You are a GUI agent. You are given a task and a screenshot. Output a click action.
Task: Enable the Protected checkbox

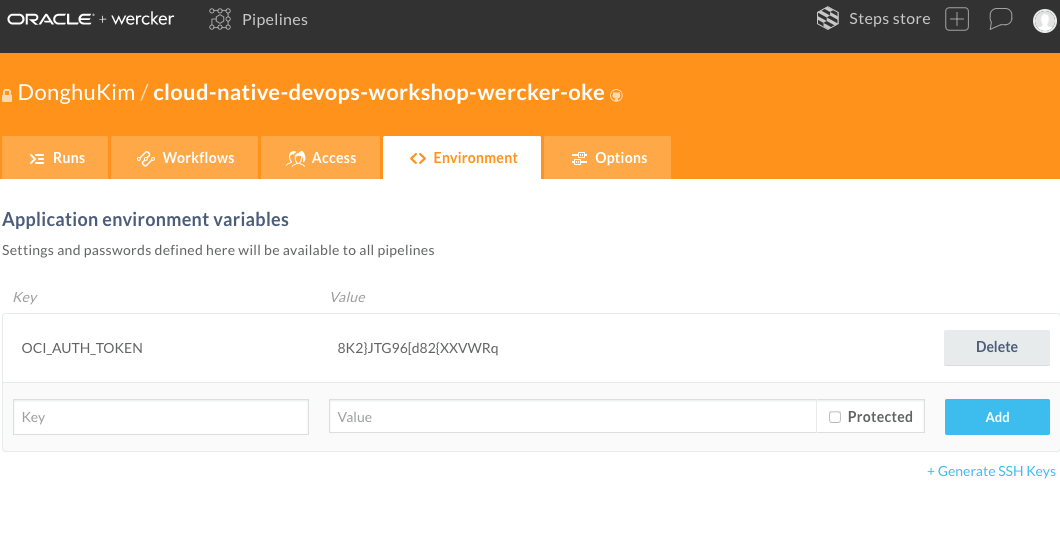click(835, 417)
